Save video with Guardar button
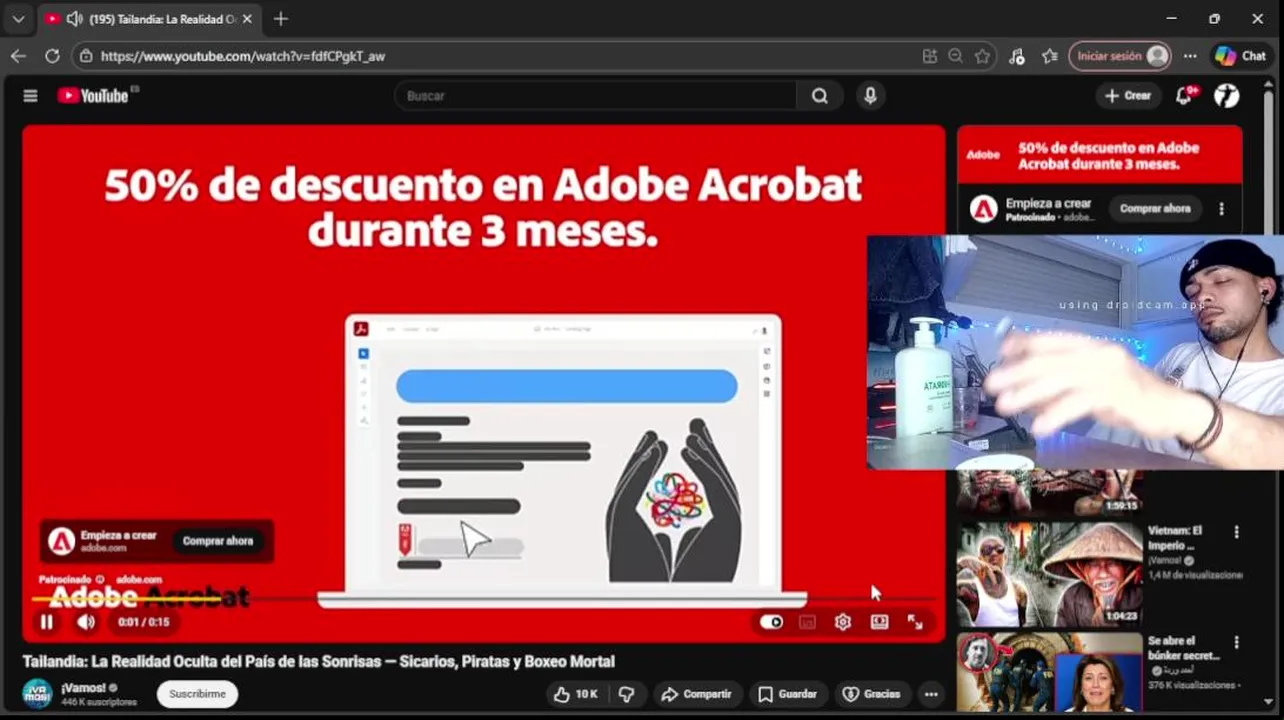Viewport: 1284px width, 720px height. click(788, 694)
